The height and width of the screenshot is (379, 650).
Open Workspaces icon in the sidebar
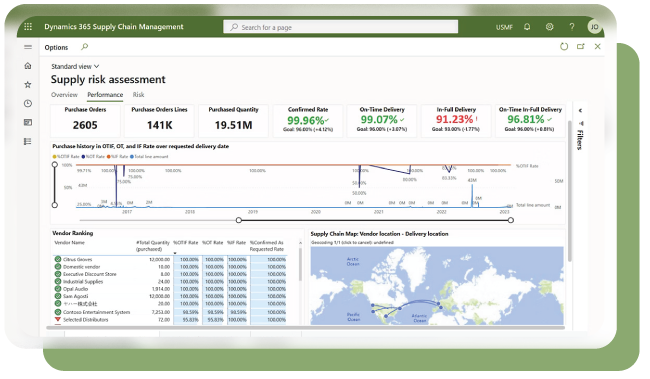(x=28, y=122)
